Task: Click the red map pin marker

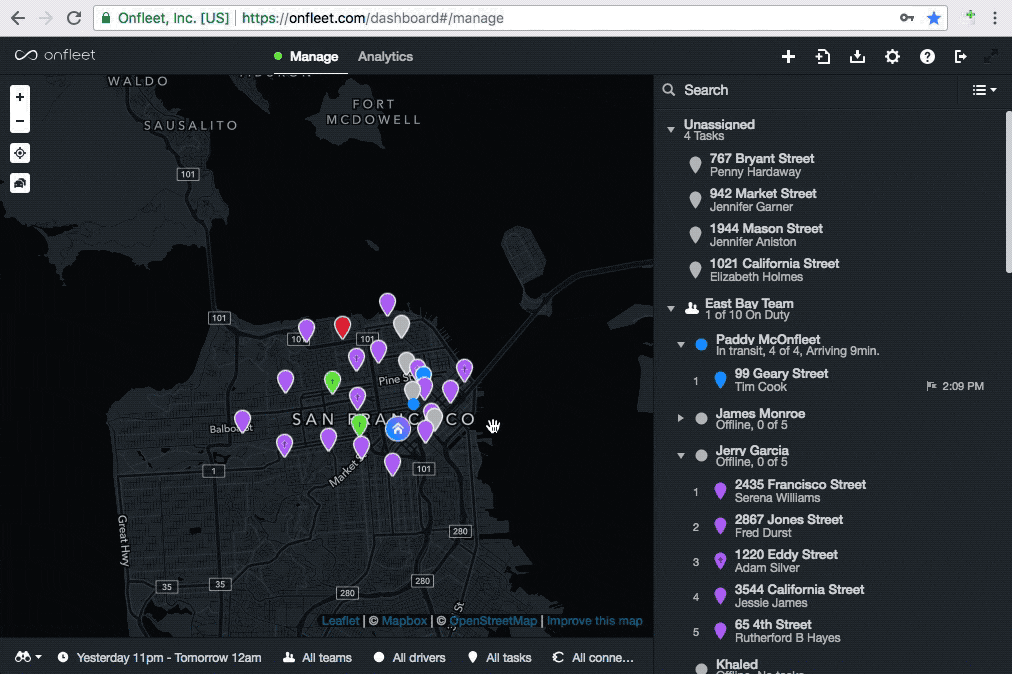Action: point(342,326)
